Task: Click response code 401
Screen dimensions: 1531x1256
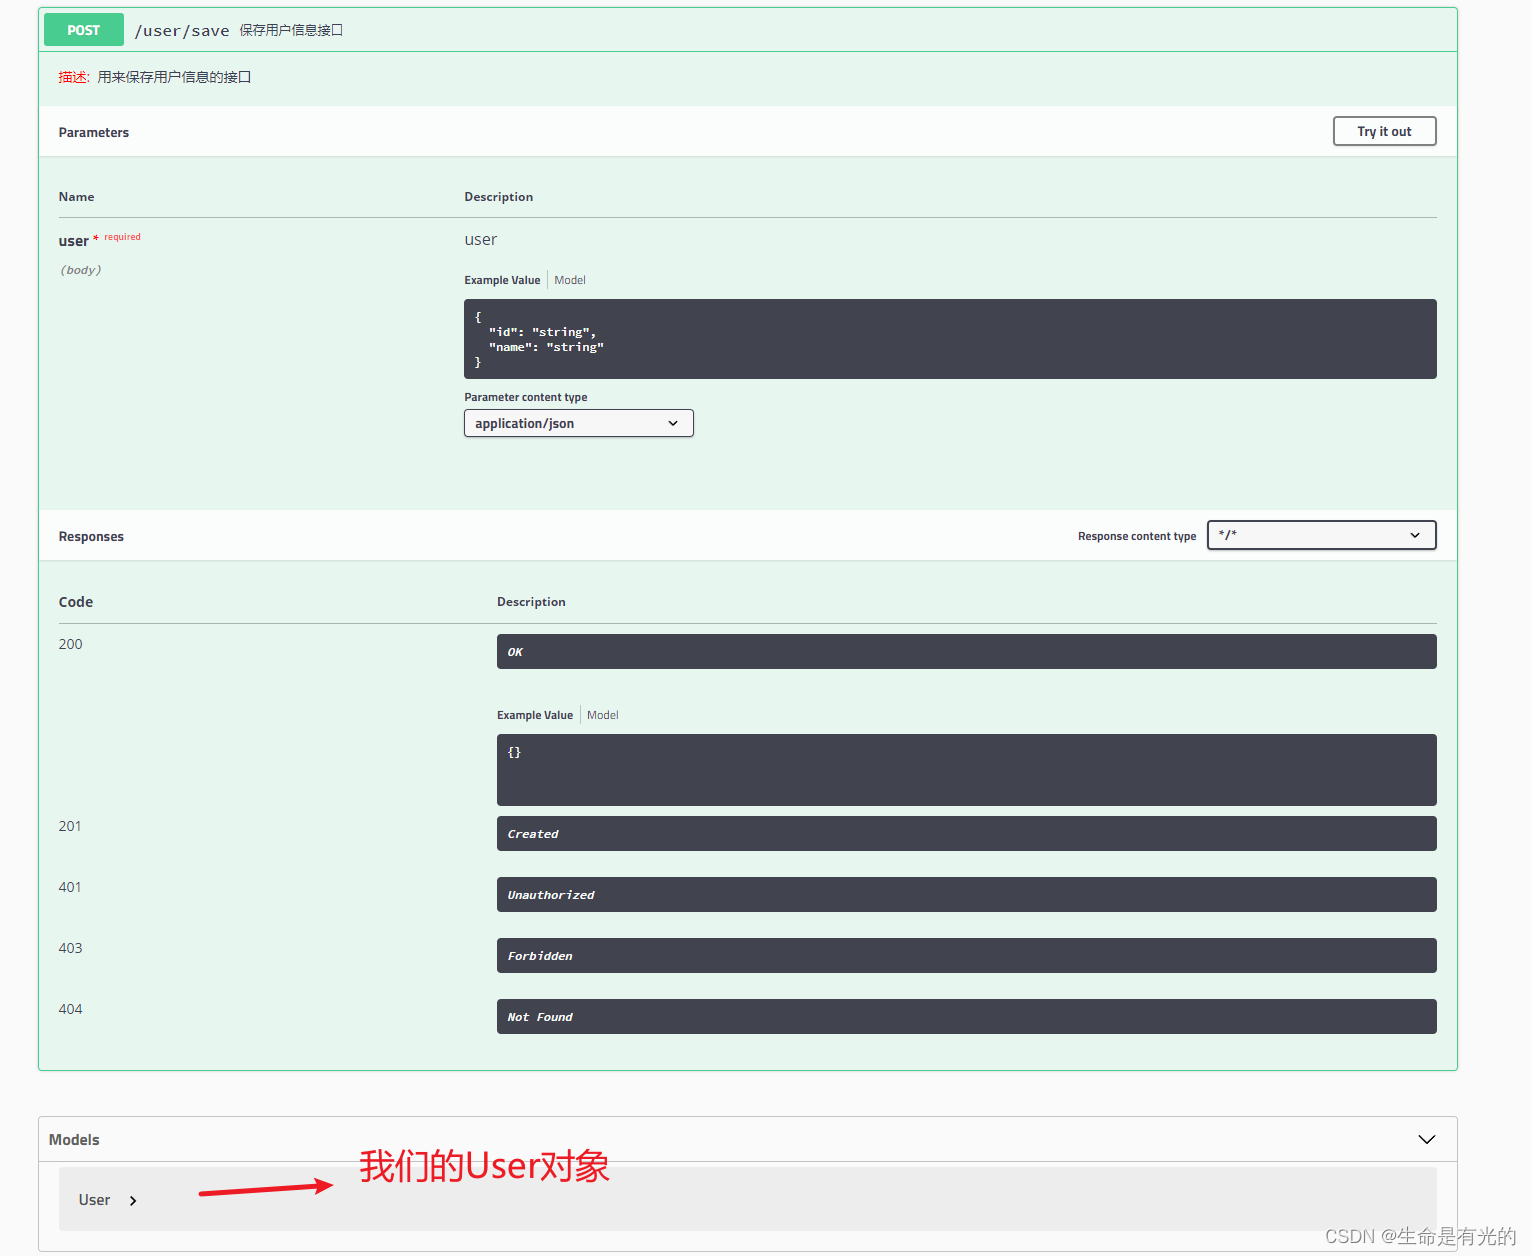Action: coord(70,887)
